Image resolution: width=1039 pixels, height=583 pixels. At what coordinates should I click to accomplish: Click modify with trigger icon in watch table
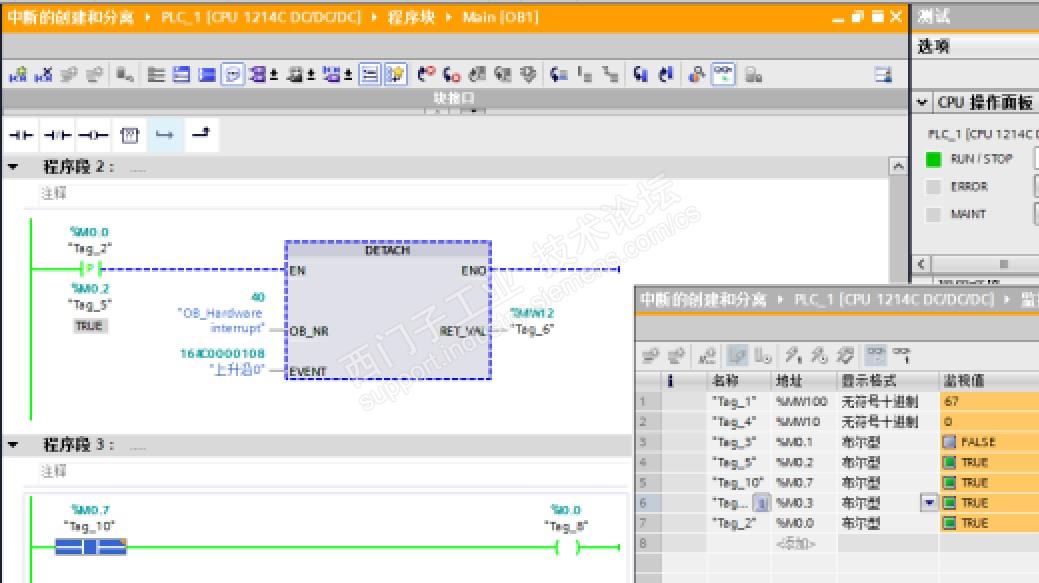pyautogui.click(x=819, y=356)
